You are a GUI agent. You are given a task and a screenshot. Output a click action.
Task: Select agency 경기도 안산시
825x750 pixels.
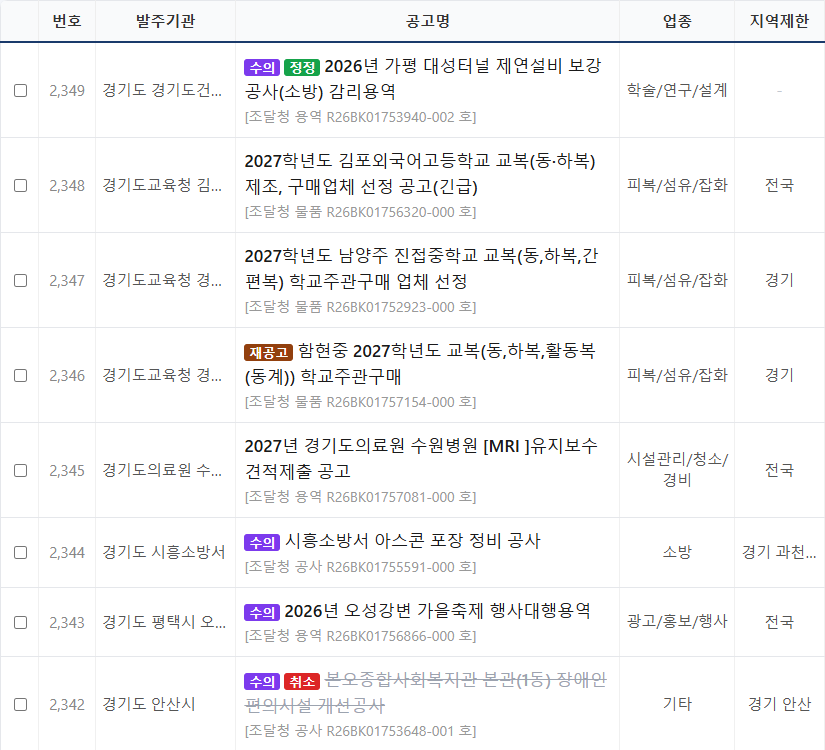(149, 705)
